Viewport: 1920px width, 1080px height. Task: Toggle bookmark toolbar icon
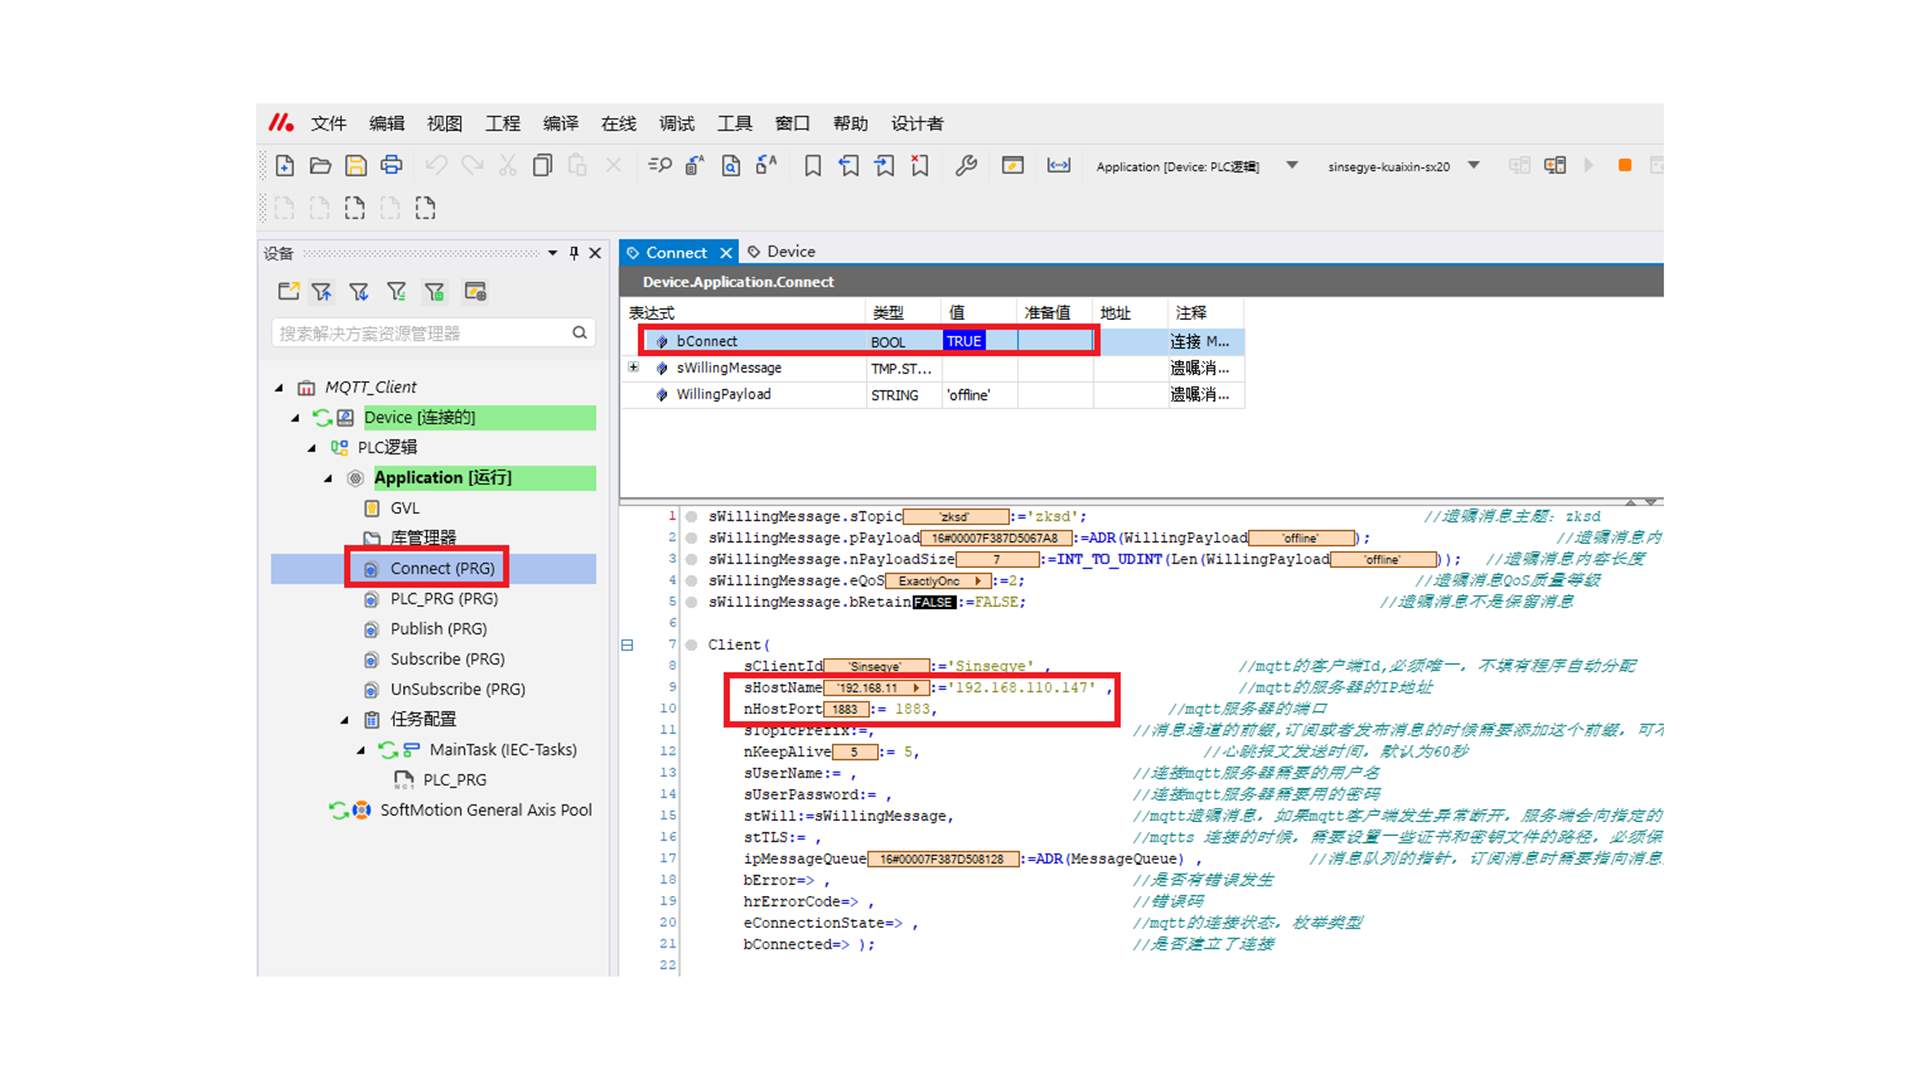(x=813, y=166)
